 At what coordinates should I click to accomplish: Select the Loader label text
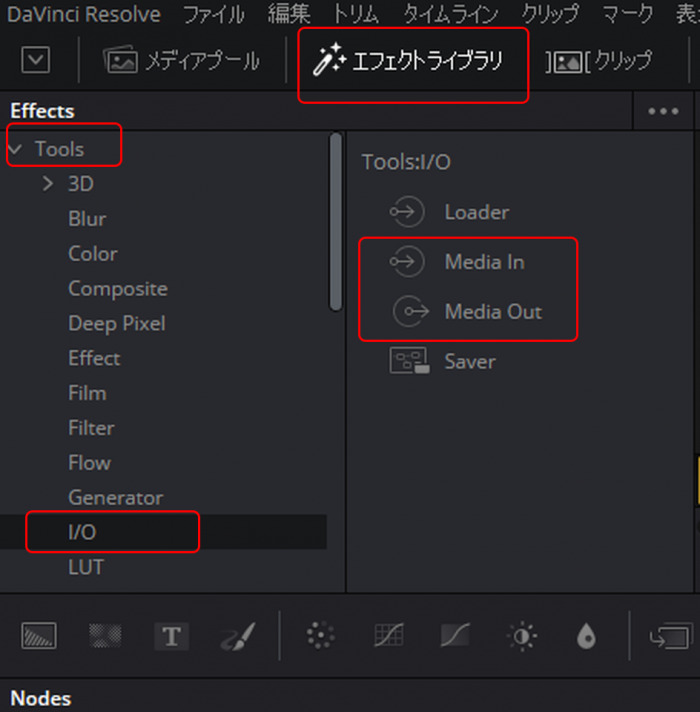pyautogui.click(x=477, y=212)
